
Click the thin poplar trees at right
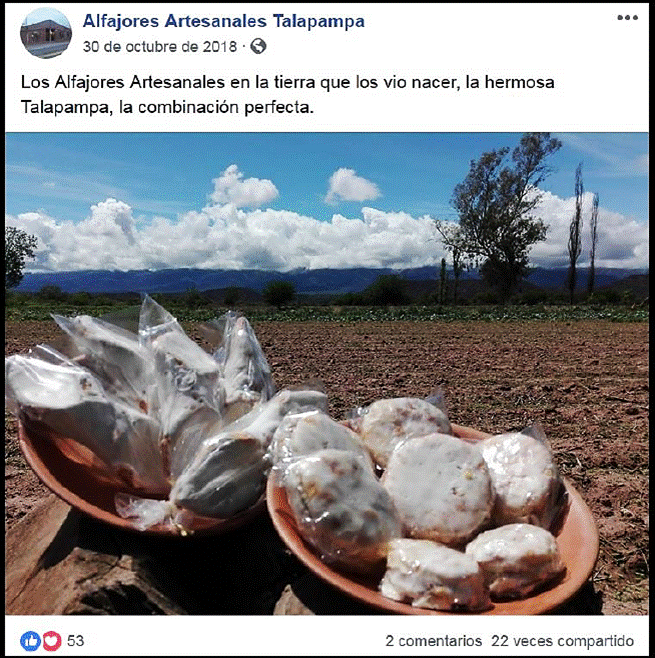(583, 231)
